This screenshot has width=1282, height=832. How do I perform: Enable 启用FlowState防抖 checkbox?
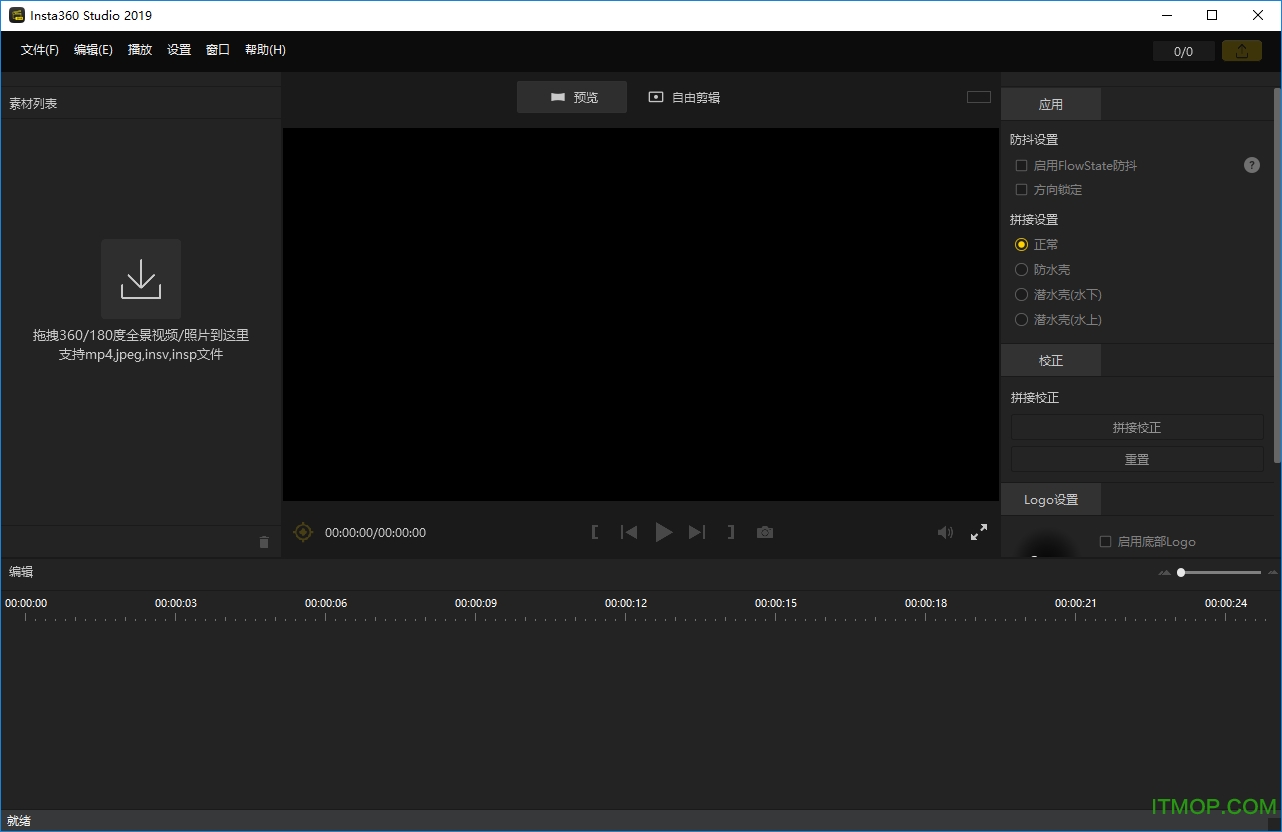point(1021,165)
